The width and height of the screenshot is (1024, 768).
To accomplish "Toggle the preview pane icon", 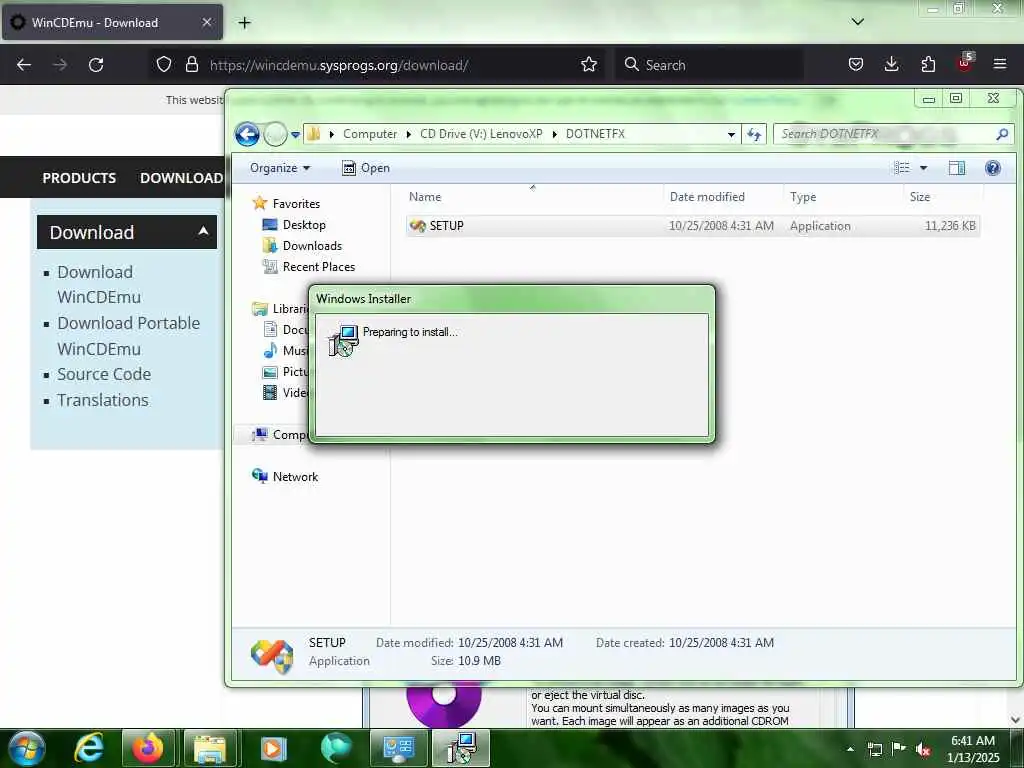I will (x=956, y=168).
